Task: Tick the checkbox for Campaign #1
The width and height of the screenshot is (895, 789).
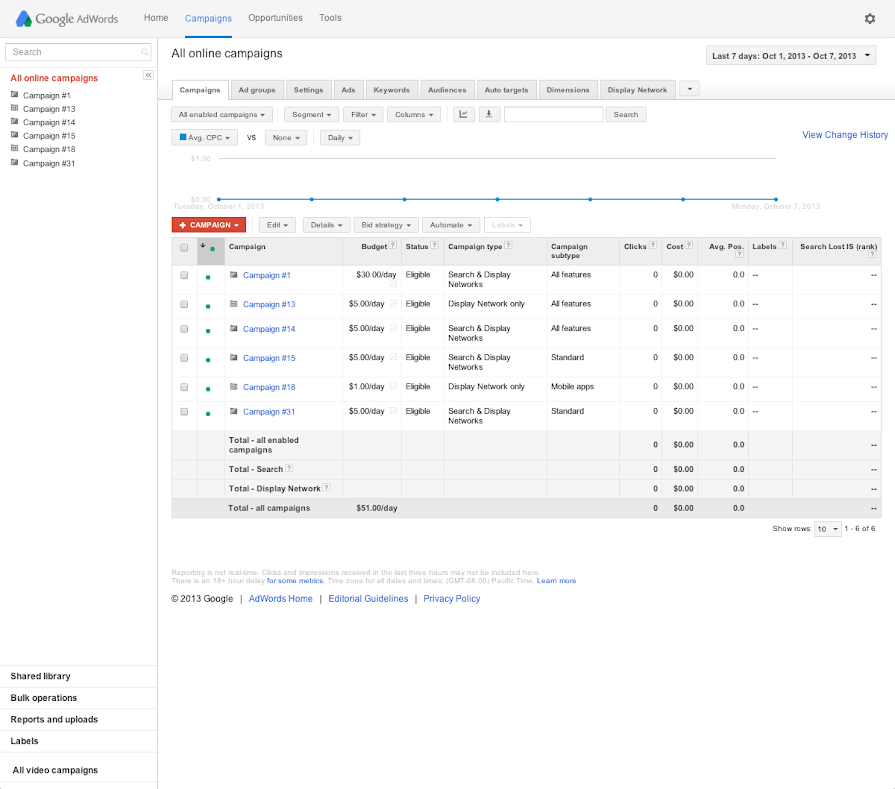Action: (x=184, y=275)
